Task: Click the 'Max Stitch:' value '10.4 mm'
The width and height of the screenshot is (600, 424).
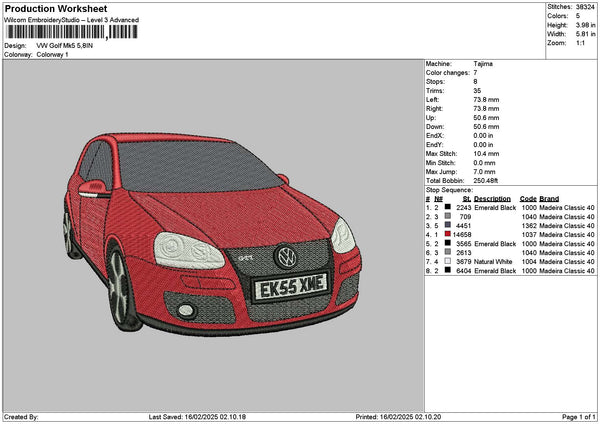Action: pos(486,154)
